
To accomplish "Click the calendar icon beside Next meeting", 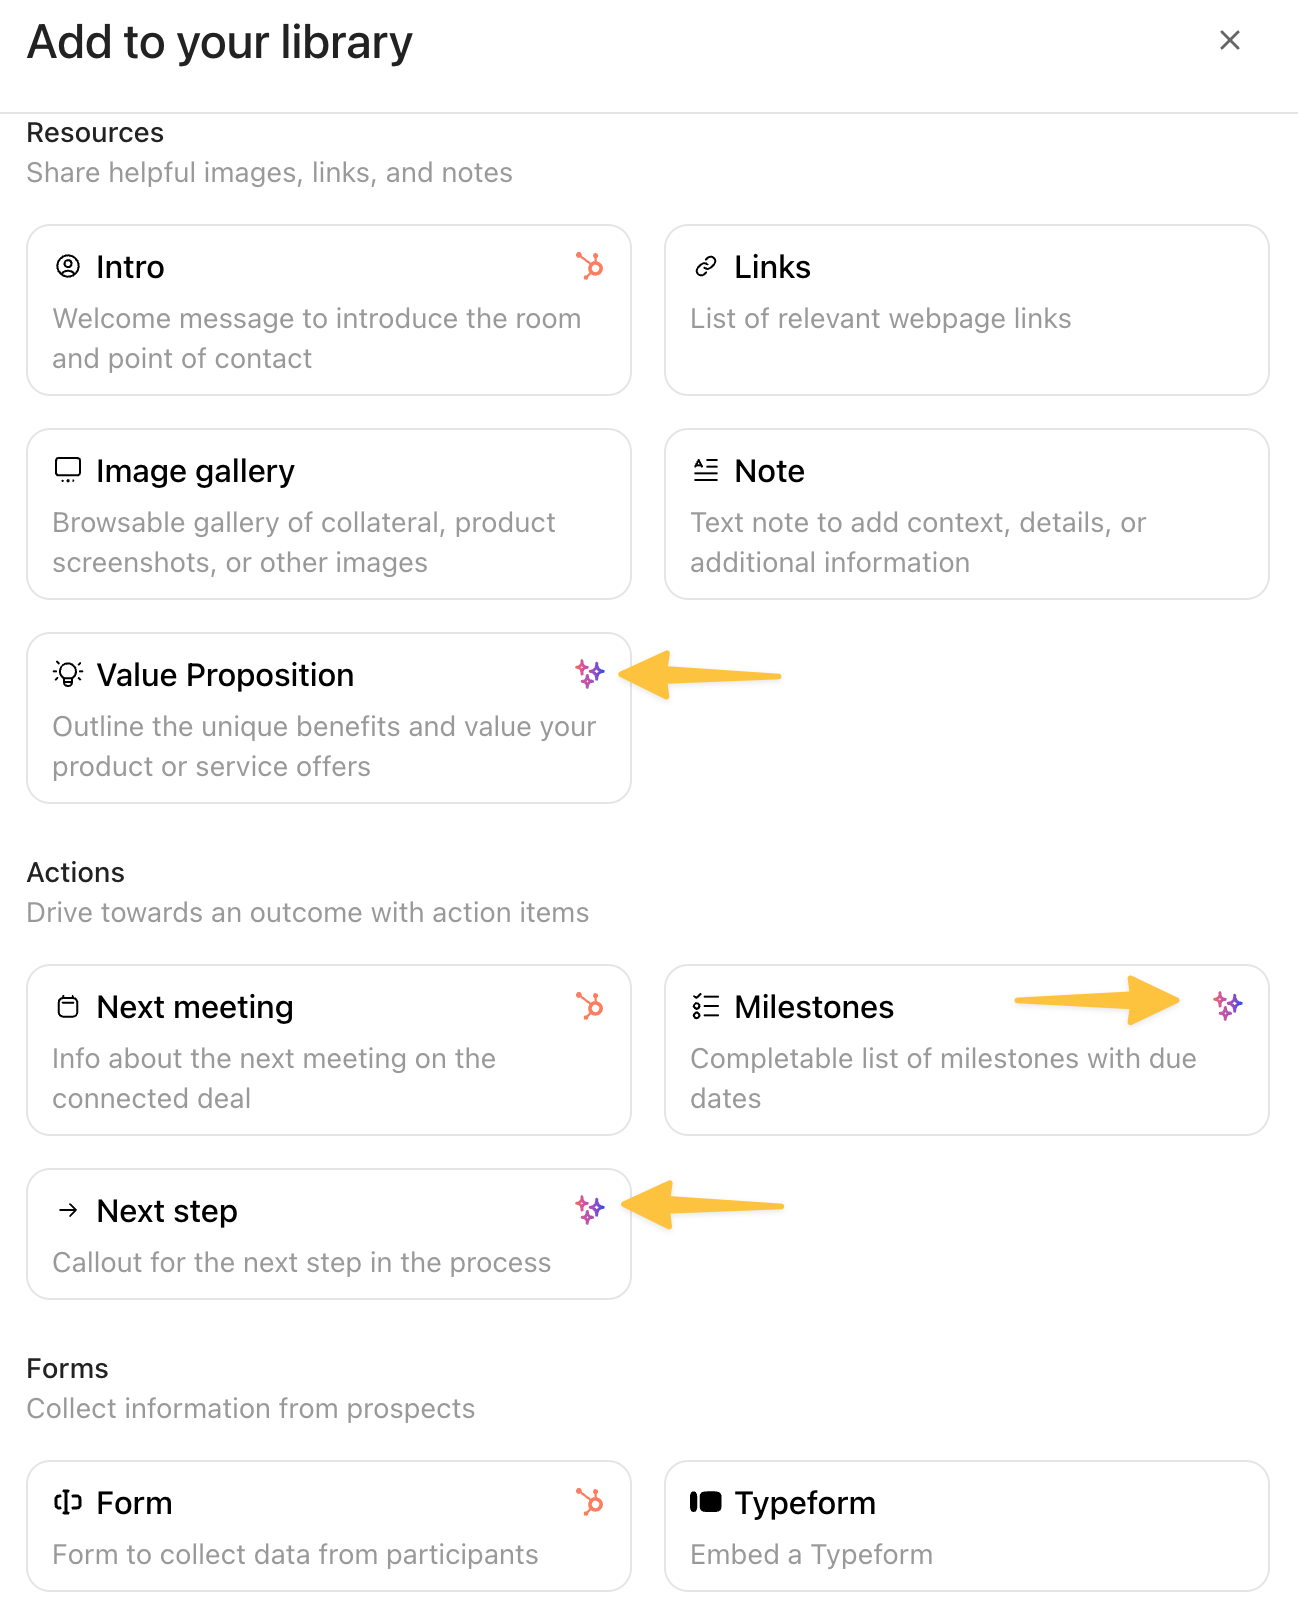I will (68, 1006).
